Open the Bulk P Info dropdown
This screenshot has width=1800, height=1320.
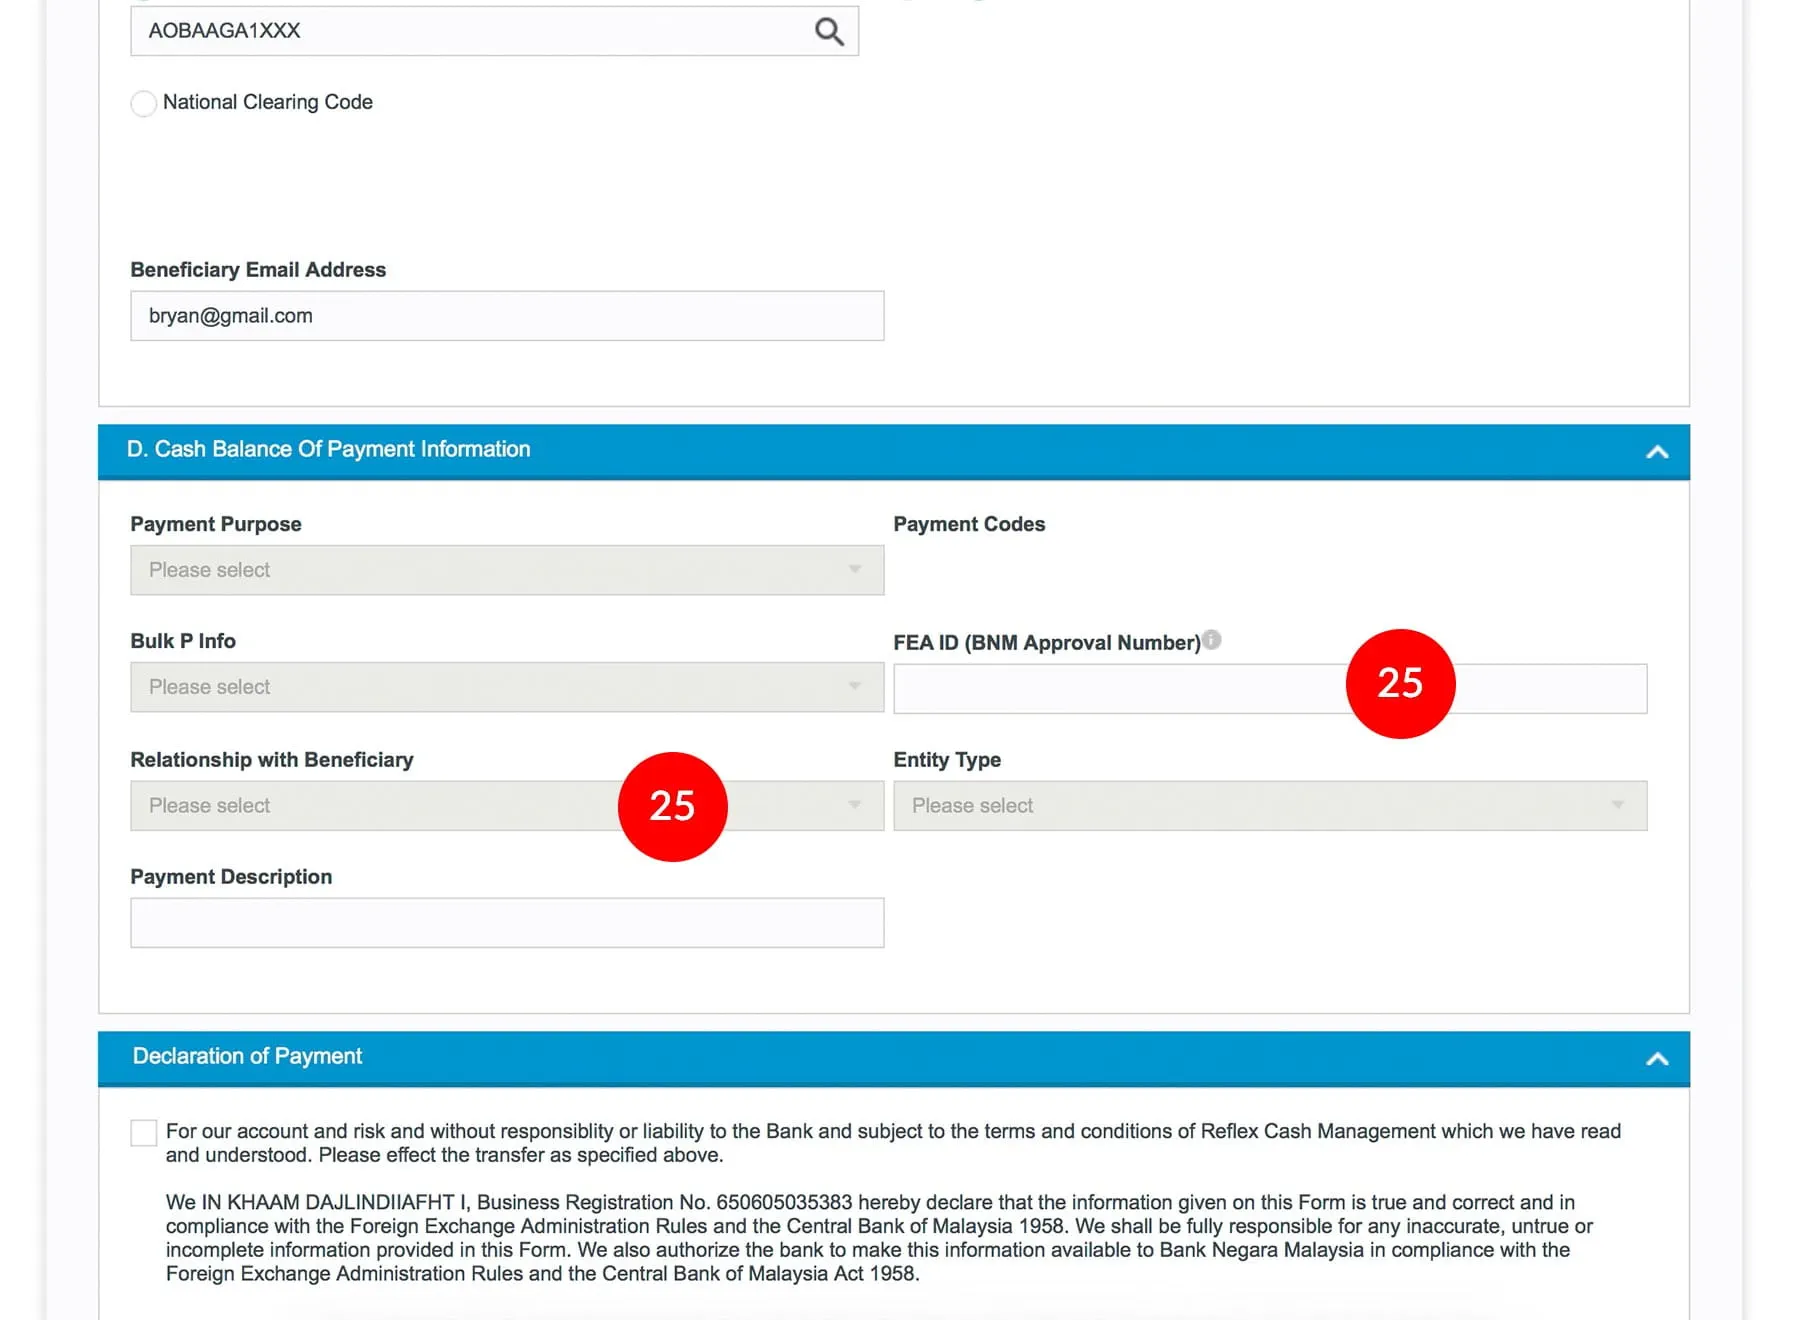[506, 687]
